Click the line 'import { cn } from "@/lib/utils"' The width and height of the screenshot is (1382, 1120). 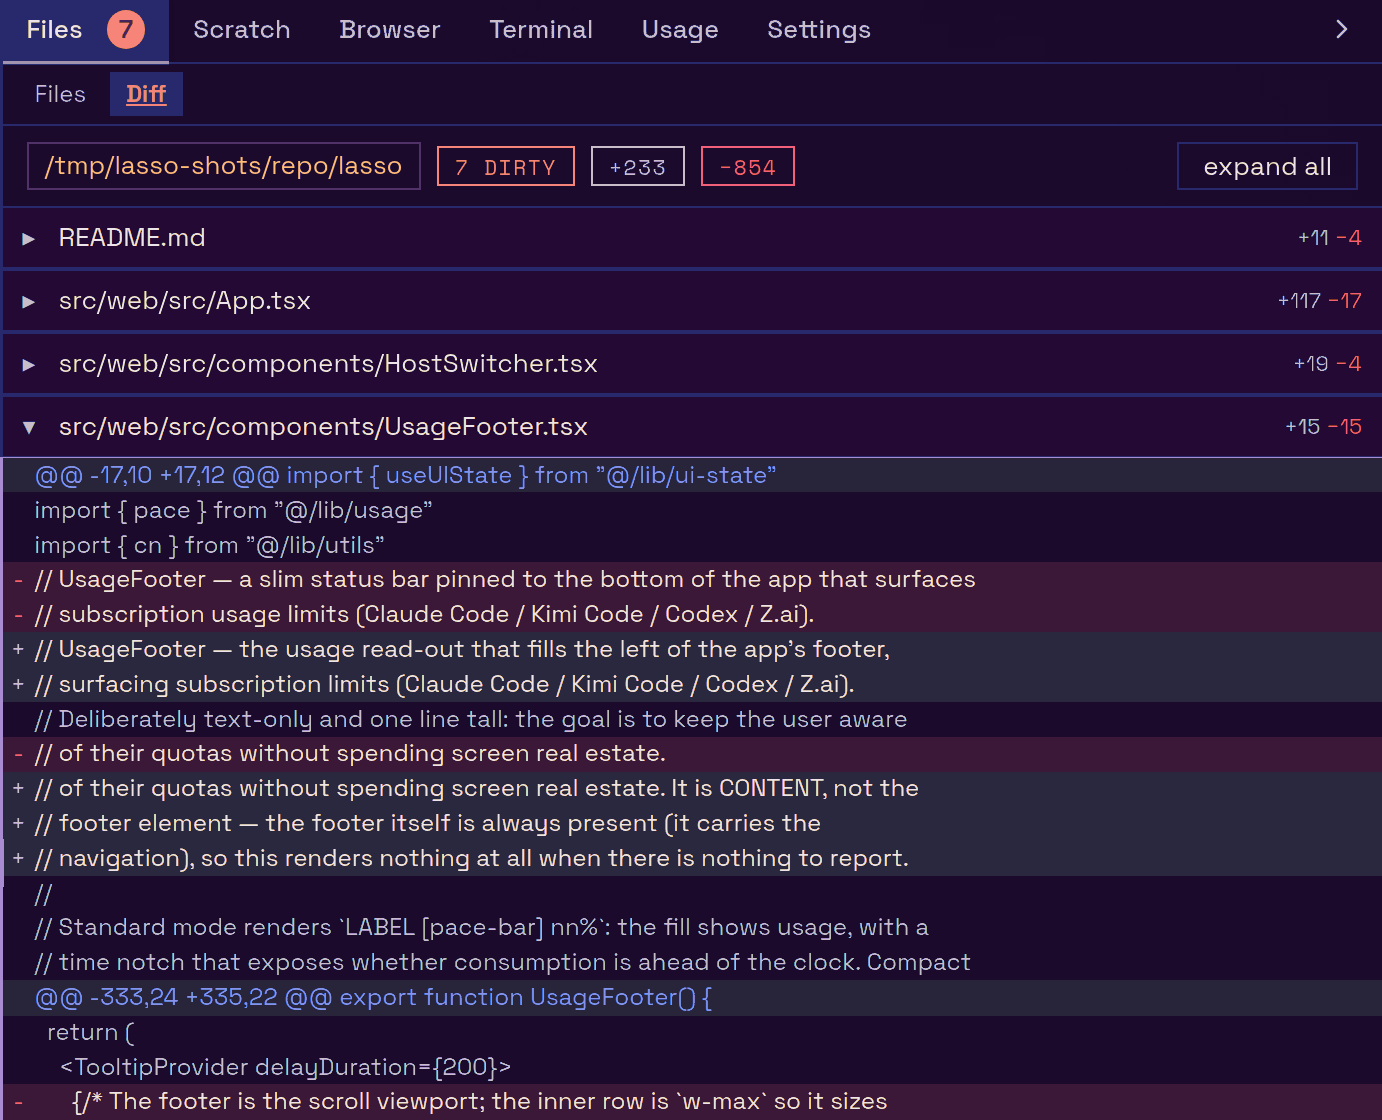click(692, 545)
